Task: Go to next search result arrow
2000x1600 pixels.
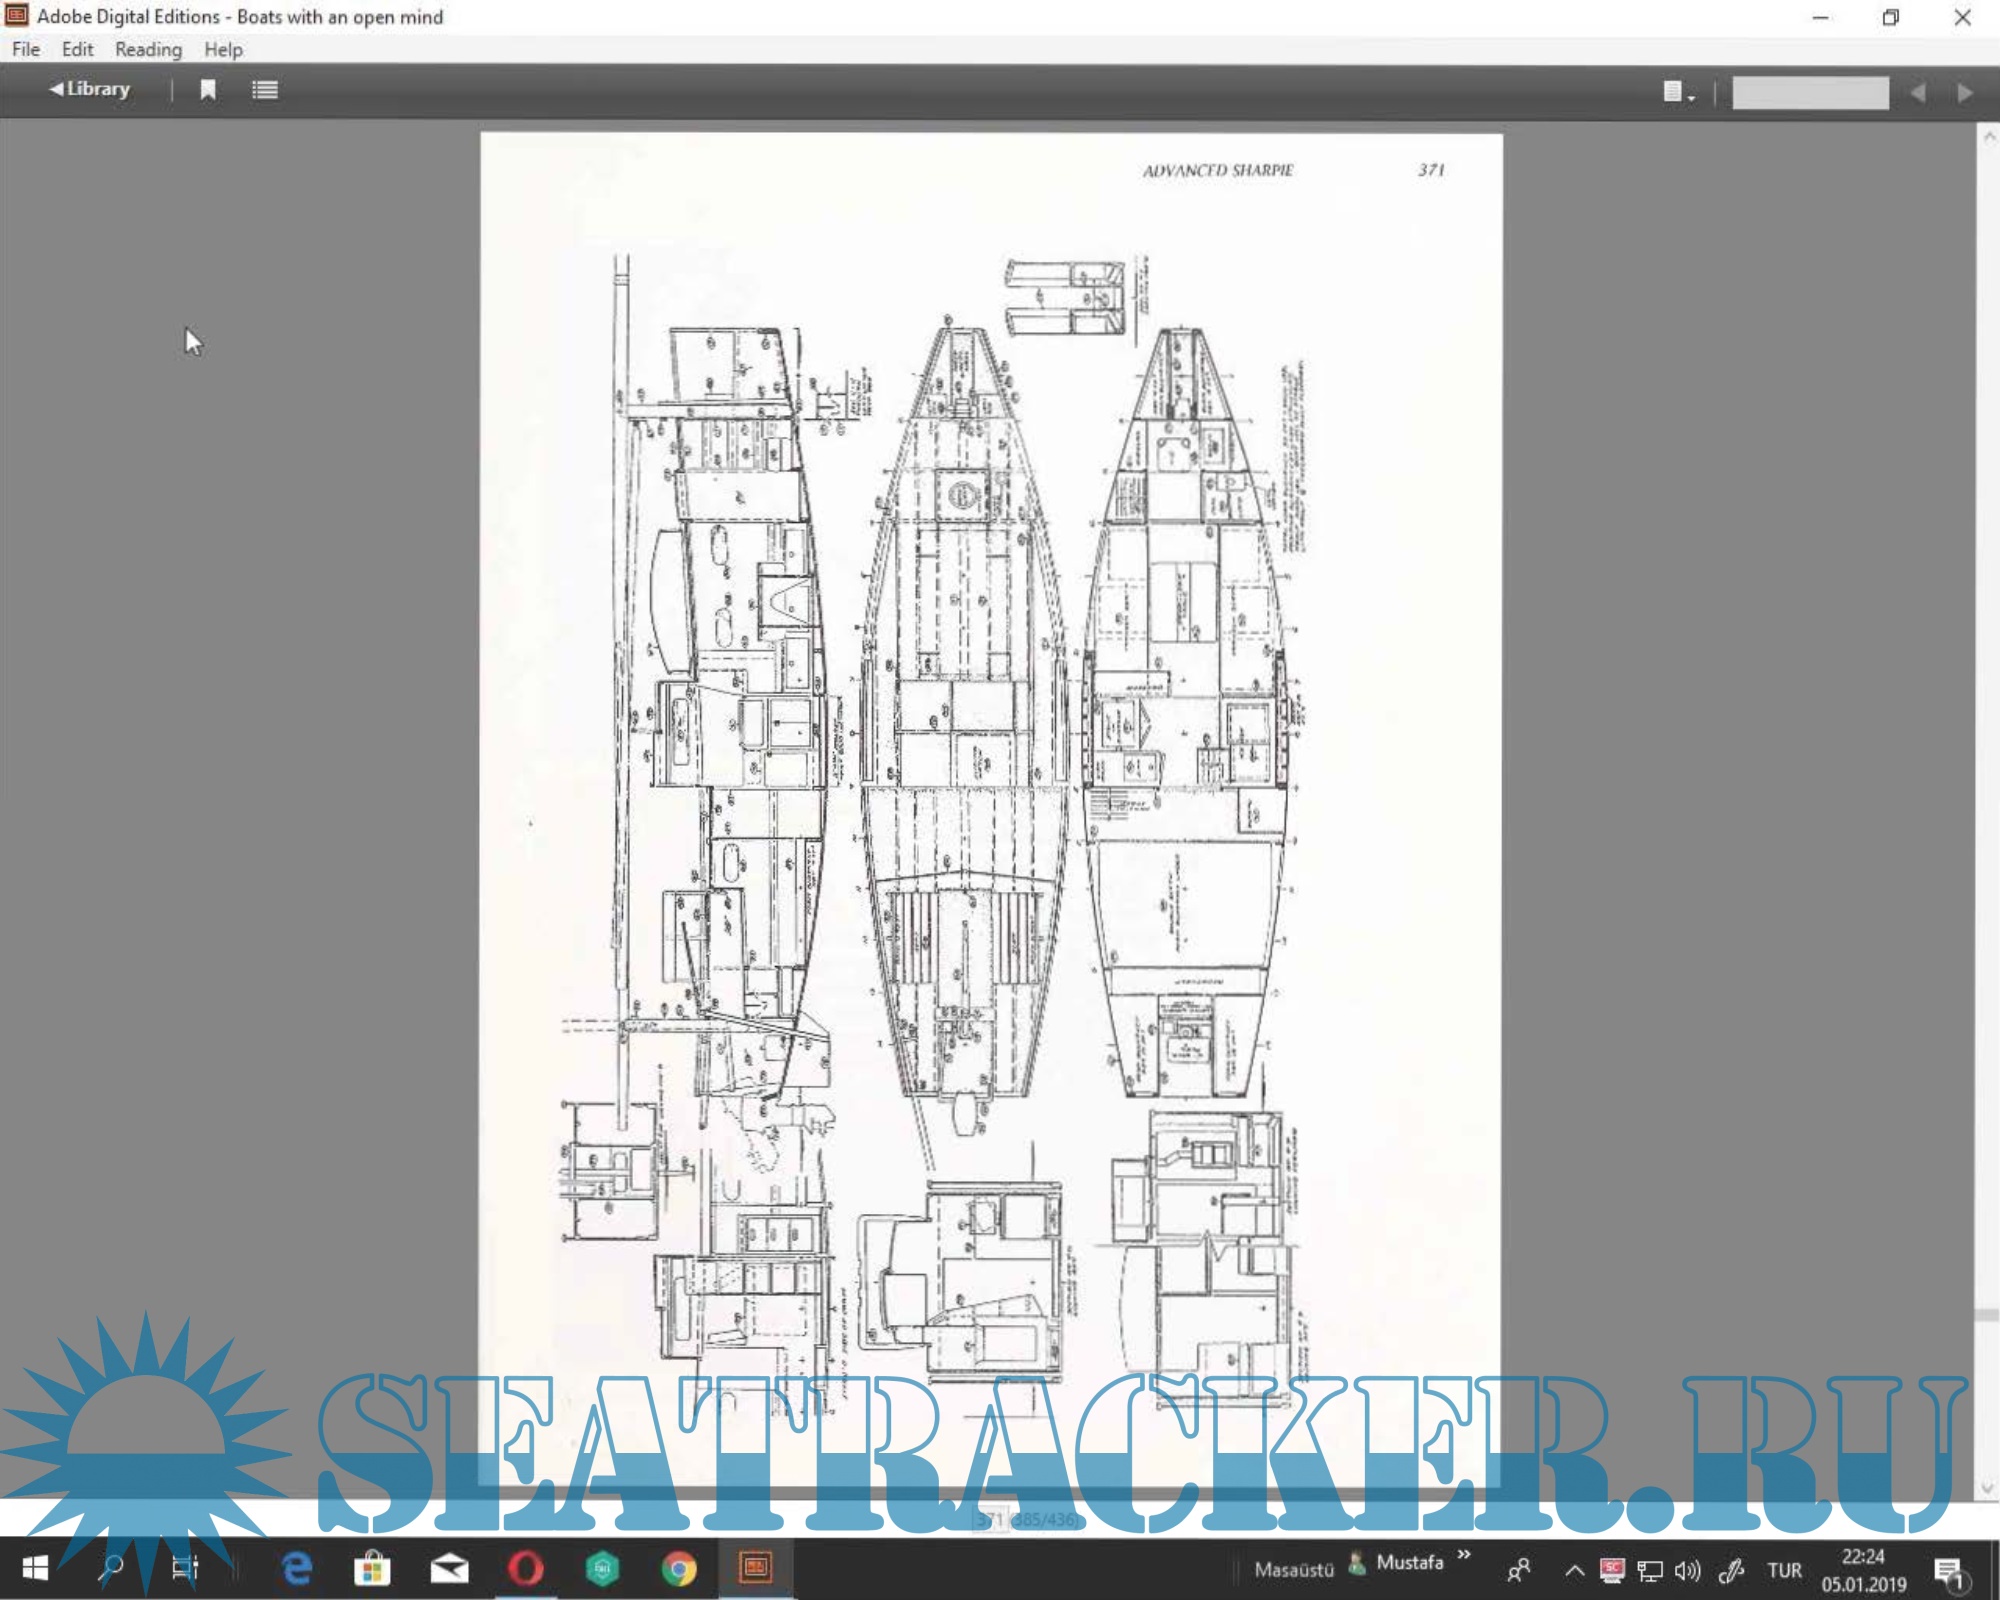Action: [1964, 93]
